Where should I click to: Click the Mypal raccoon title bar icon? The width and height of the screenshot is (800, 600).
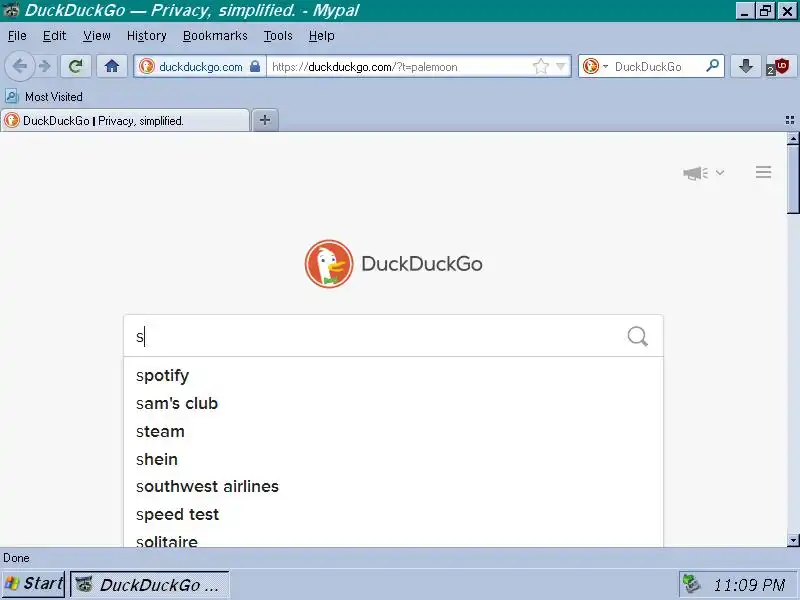click(11, 10)
